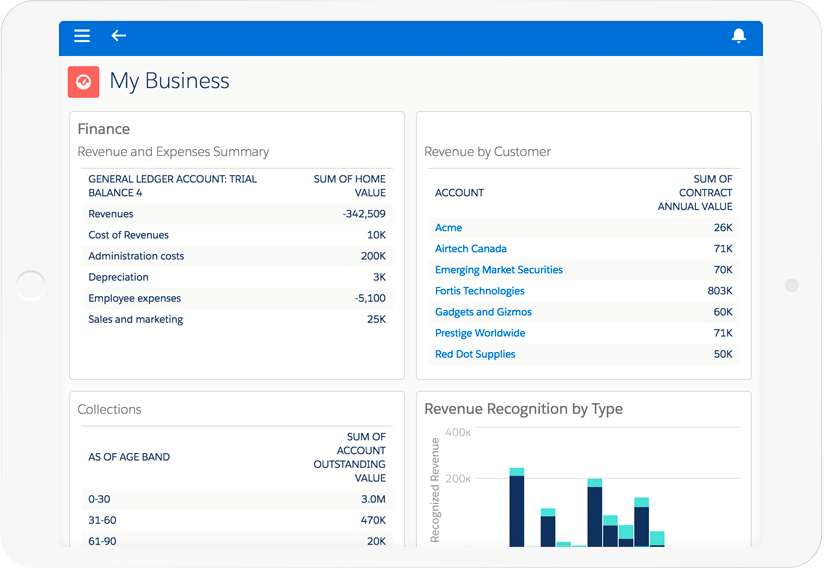The image size is (825, 568).
Task: Go back using the arrow icon
Action: click(x=119, y=36)
